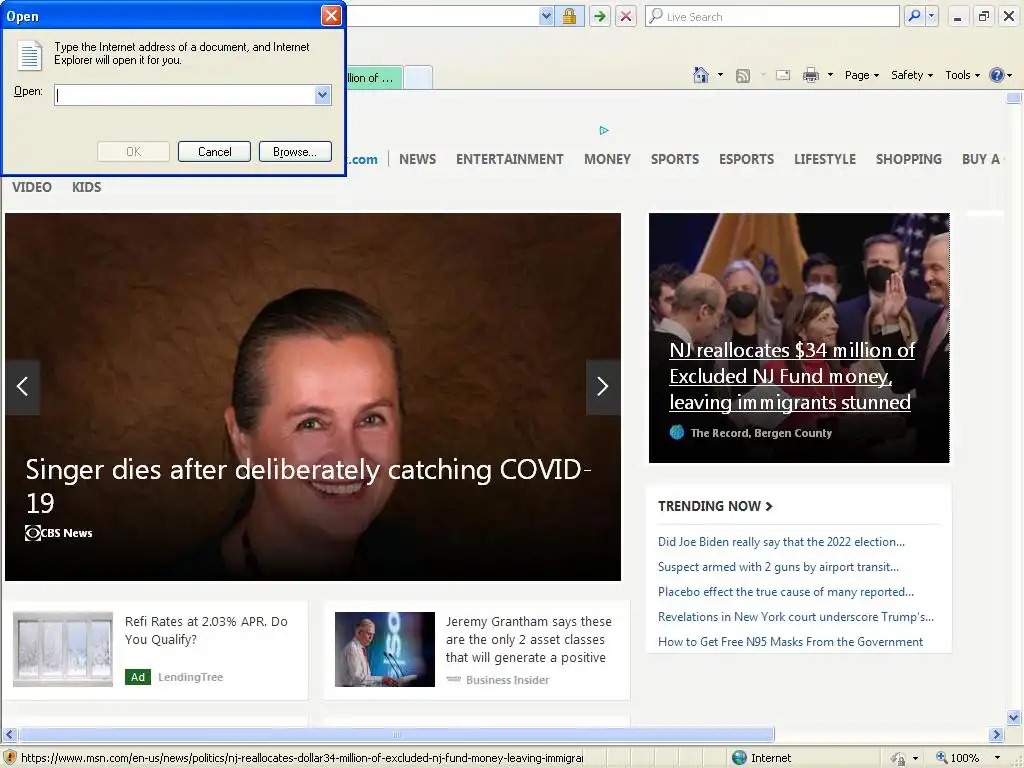Expand the Open dialog address combo dropdown

[323, 95]
